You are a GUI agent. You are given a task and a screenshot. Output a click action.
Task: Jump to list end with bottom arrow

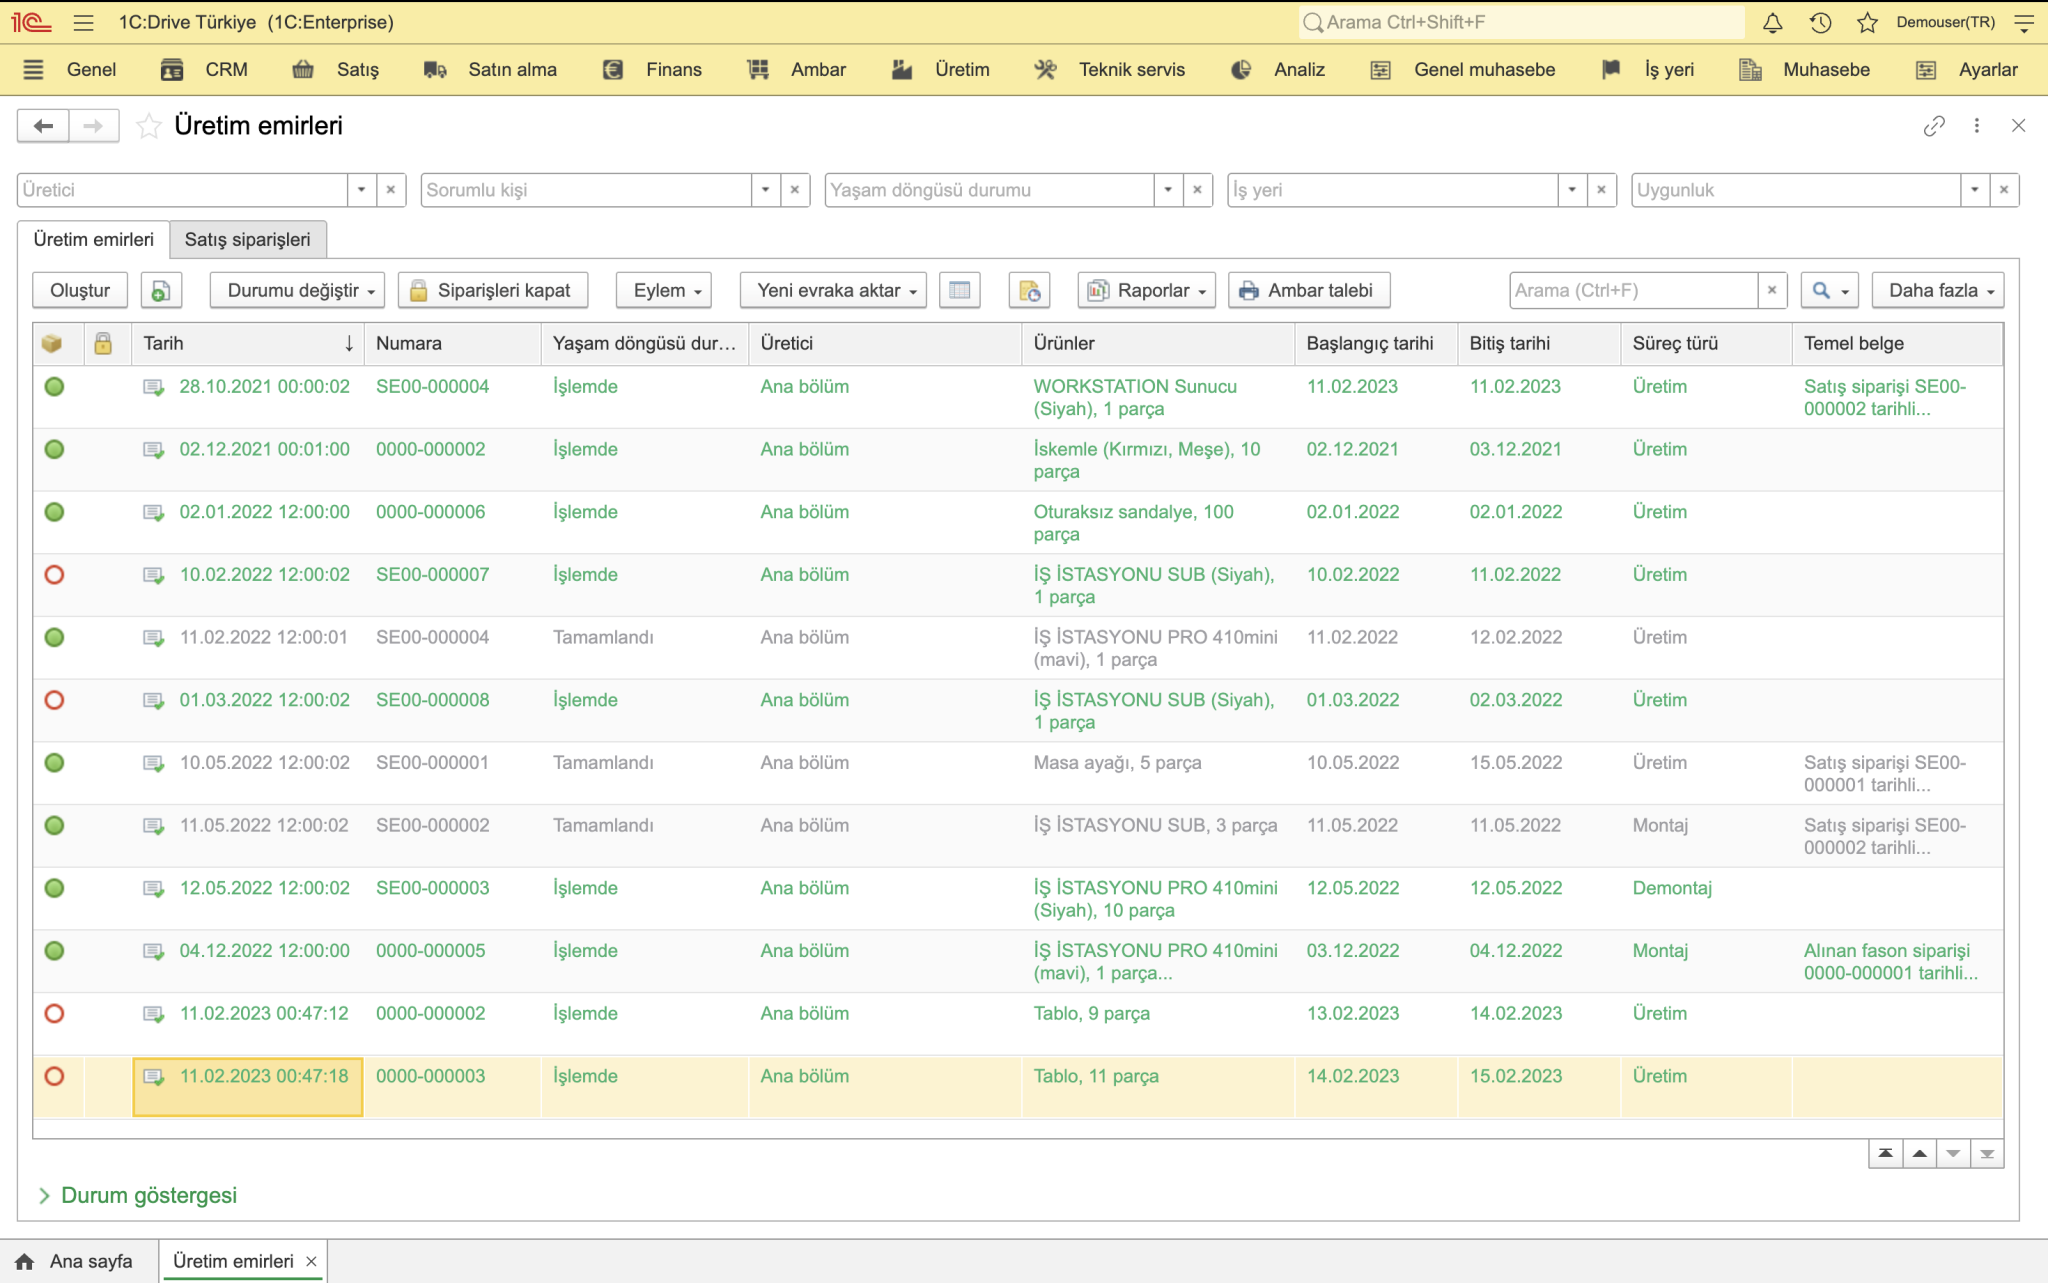tap(1987, 1154)
